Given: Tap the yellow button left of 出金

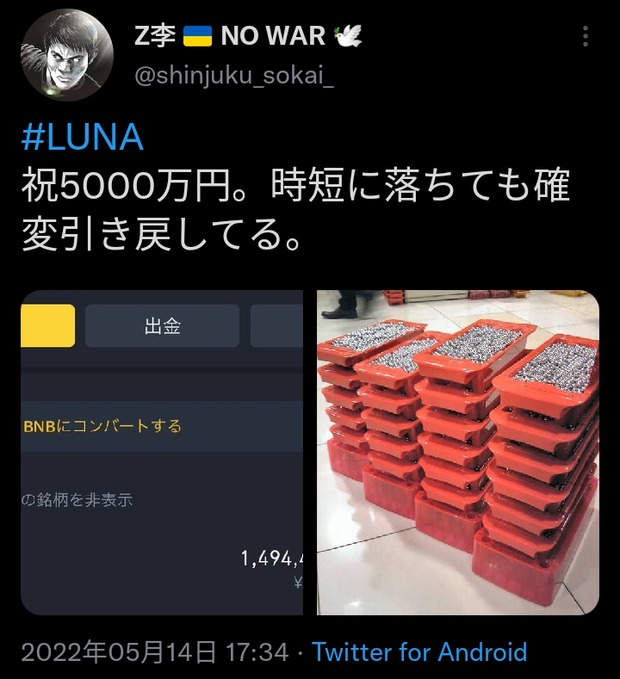Looking at the screenshot, I should click(48, 326).
